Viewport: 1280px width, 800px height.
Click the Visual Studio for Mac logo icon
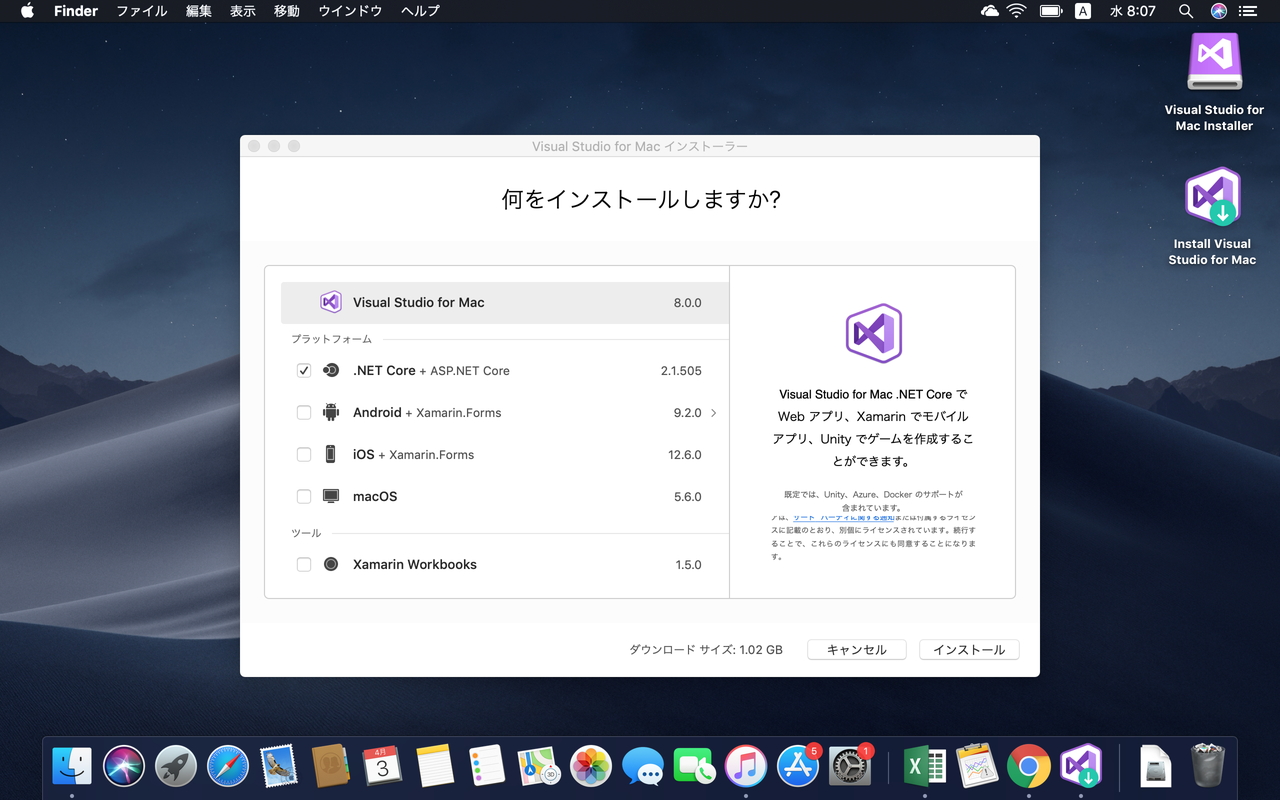(x=333, y=302)
